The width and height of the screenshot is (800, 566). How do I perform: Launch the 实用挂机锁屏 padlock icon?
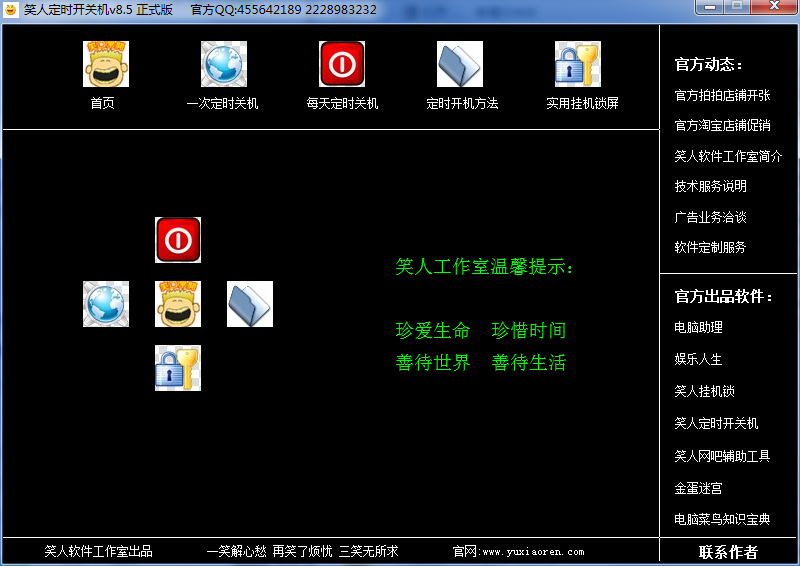578,64
